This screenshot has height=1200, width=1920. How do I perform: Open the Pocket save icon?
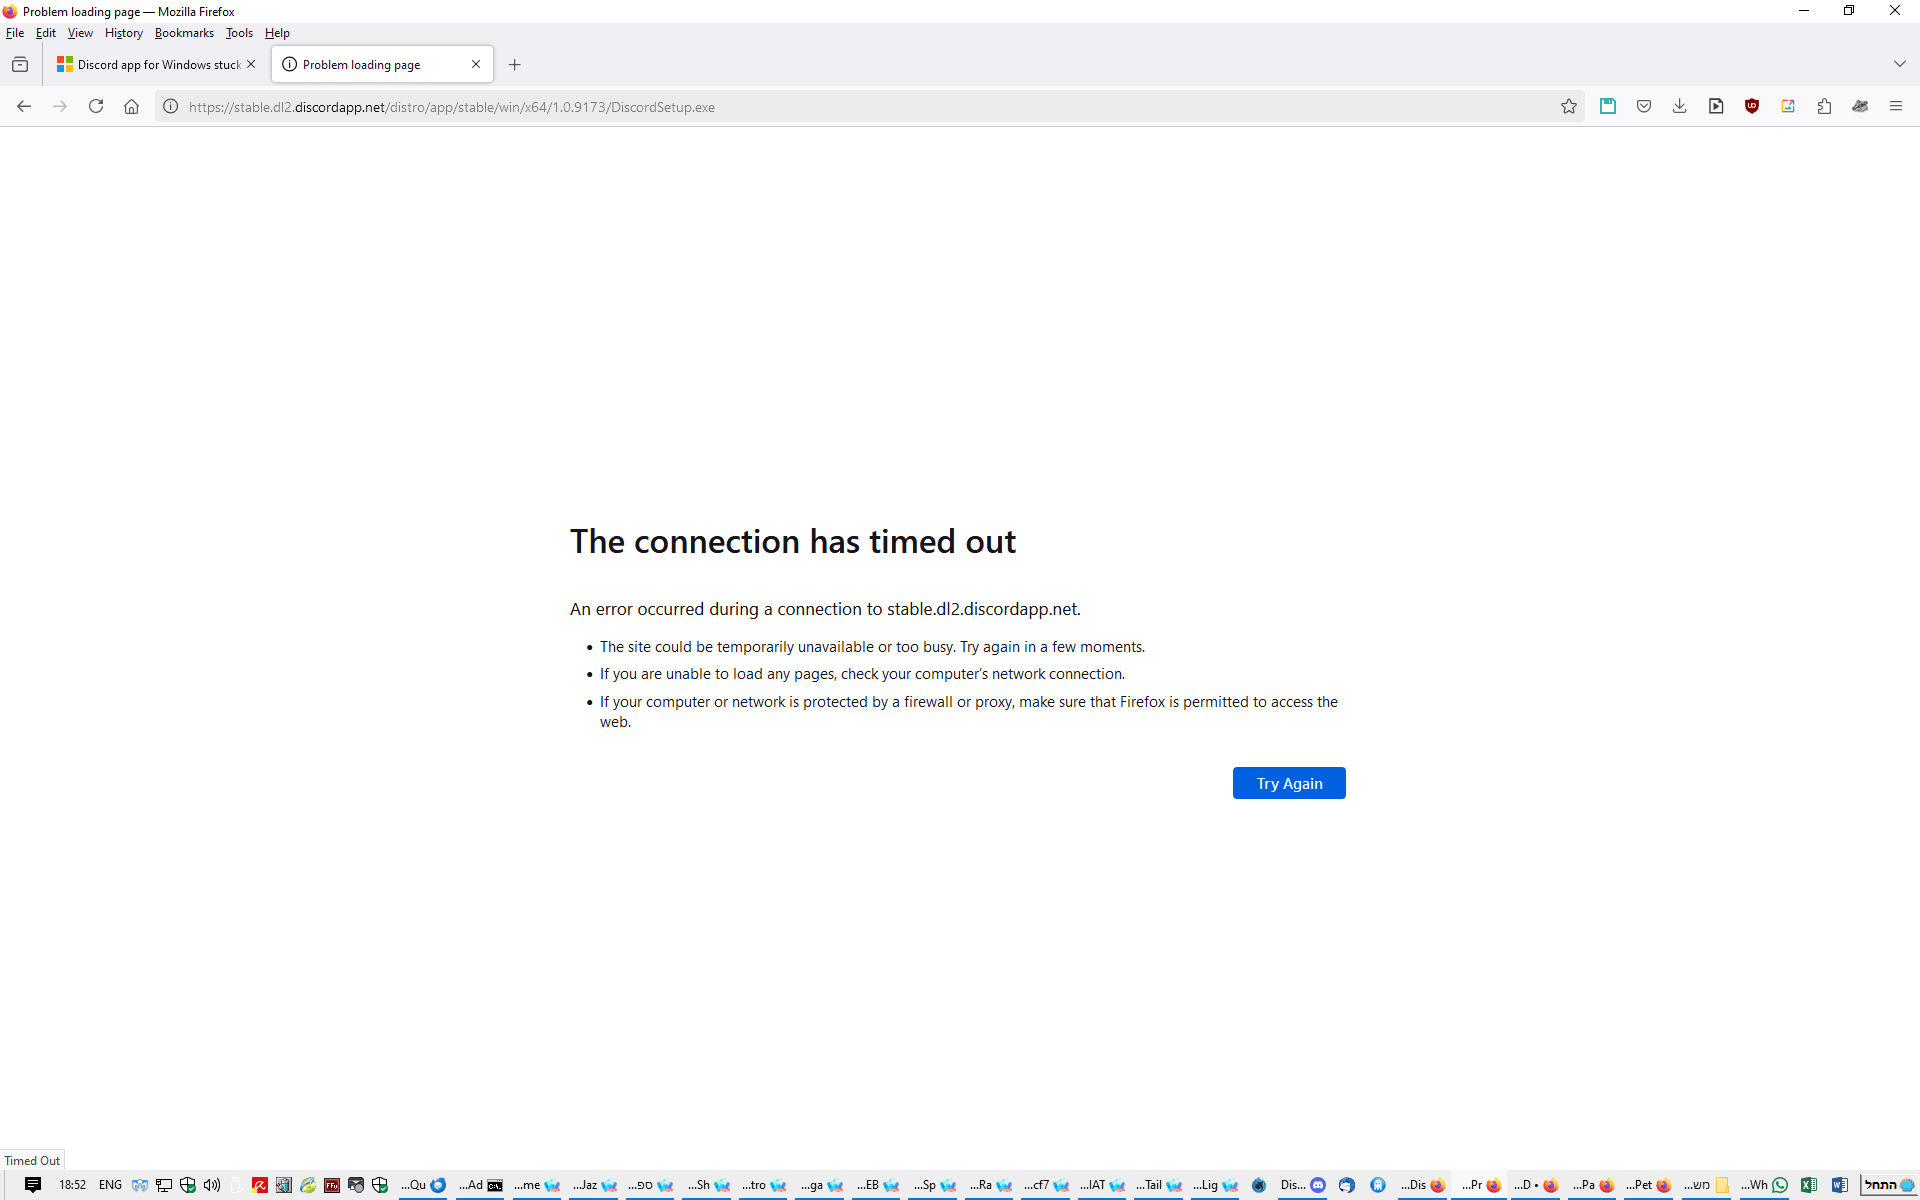(1643, 107)
